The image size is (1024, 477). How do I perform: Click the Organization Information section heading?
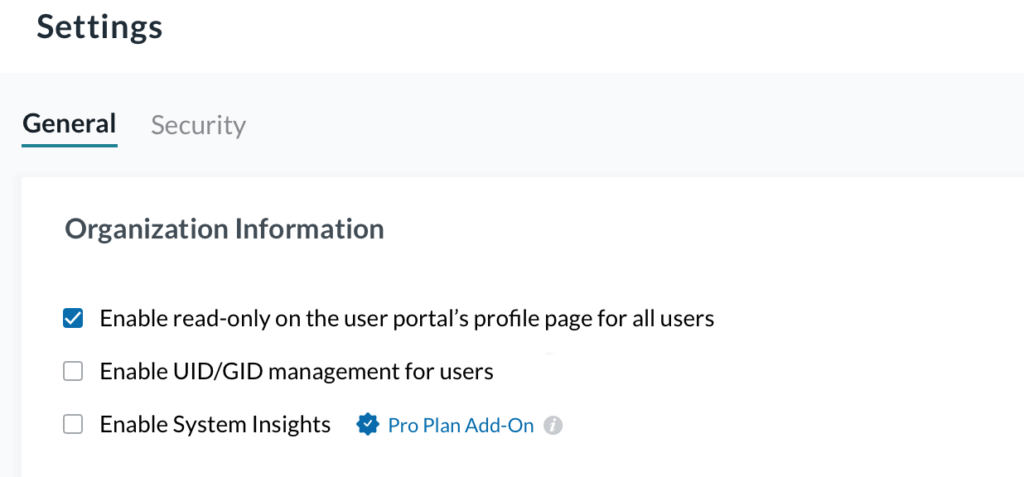pyautogui.click(x=224, y=229)
